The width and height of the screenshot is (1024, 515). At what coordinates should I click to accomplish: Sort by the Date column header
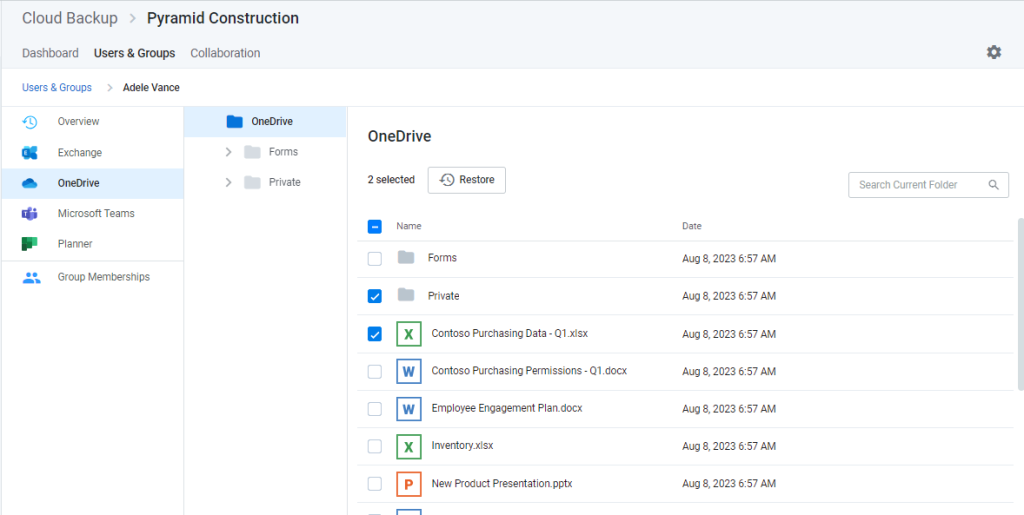(692, 226)
